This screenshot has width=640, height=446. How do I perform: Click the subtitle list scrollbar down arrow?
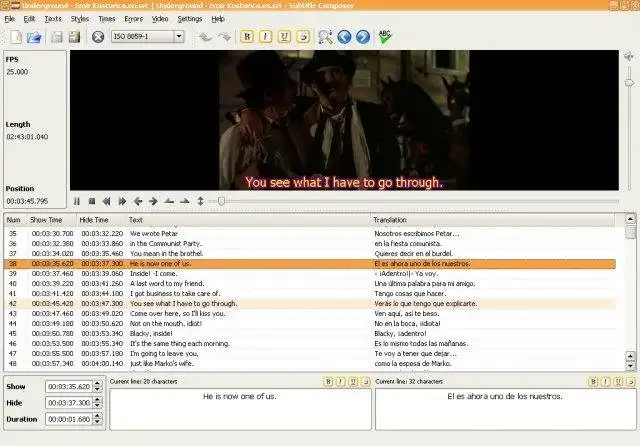tap(631, 366)
